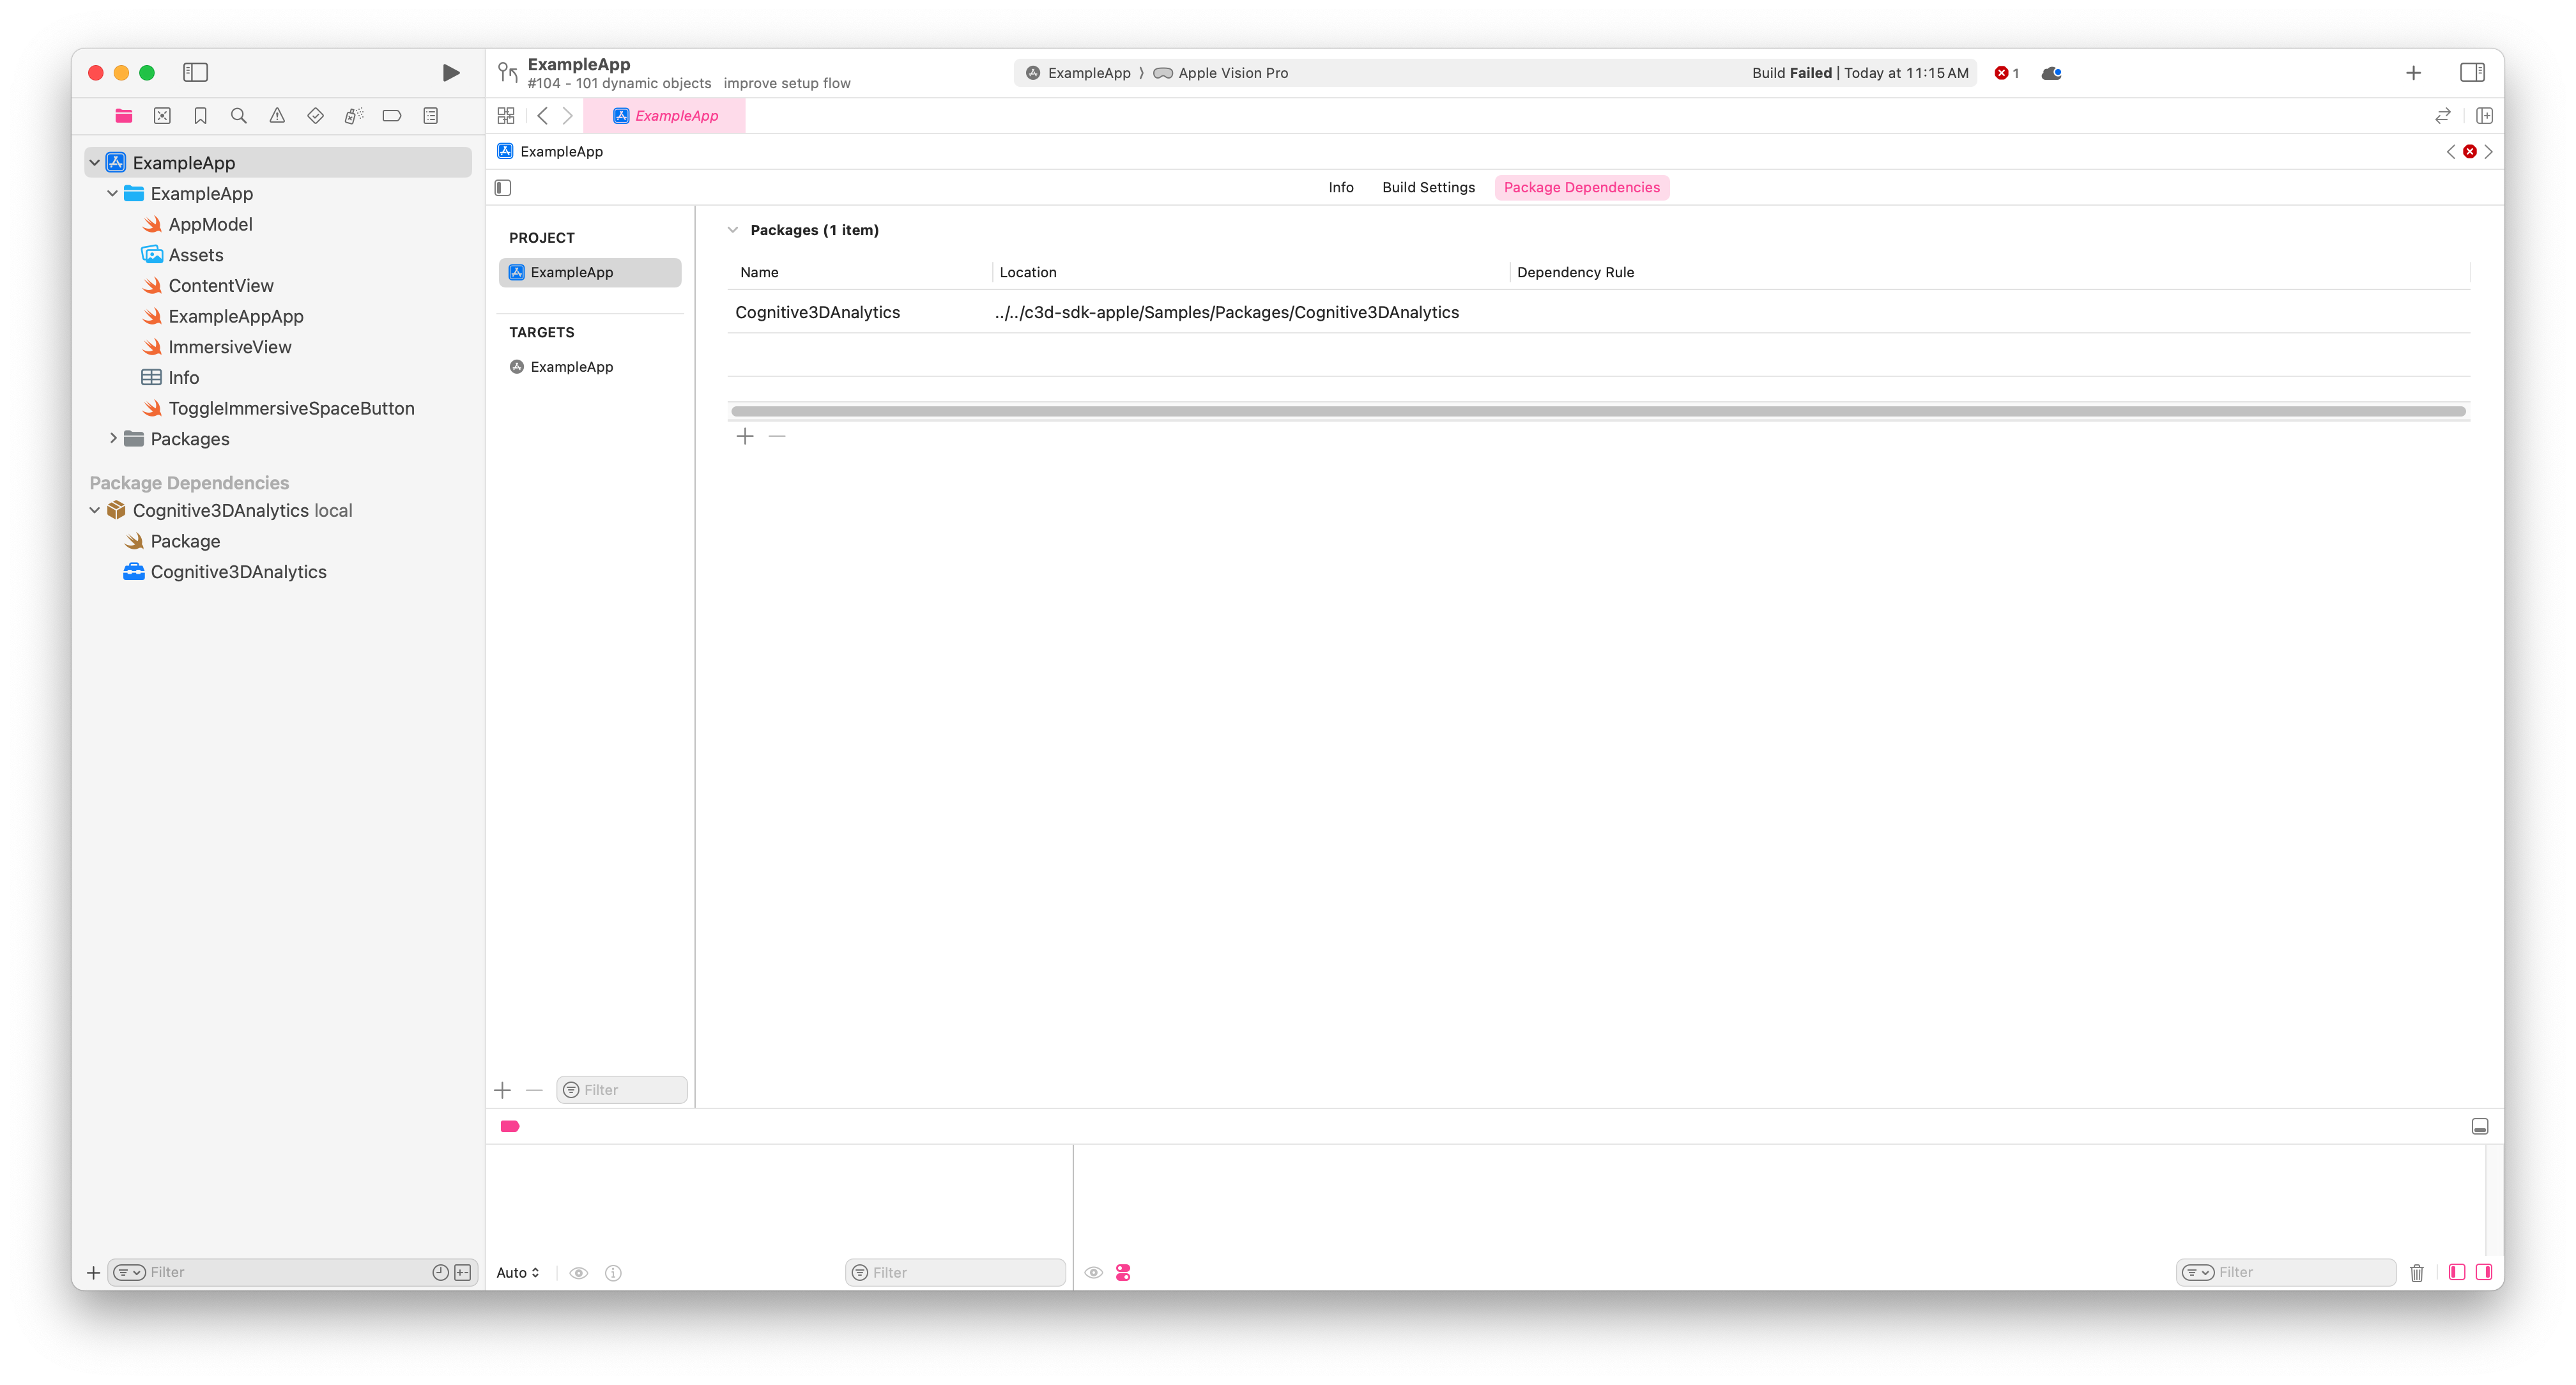Open the Test navigator diamond icon
Viewport: 2576px width, 1385px height.
[315, 116]
